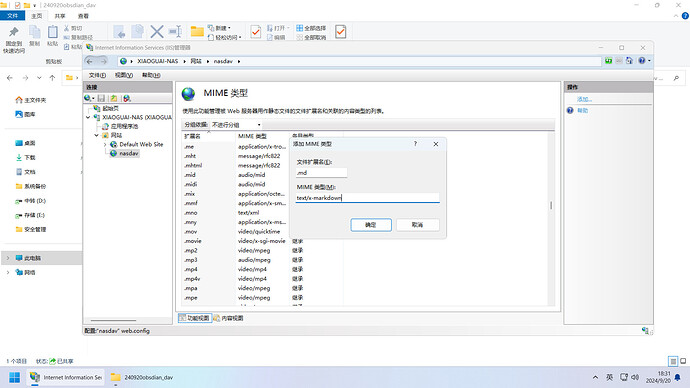Screen dimensions: 690x388
Task: Click the Delete X icon in Explorer ribbon
Action: 157,32
